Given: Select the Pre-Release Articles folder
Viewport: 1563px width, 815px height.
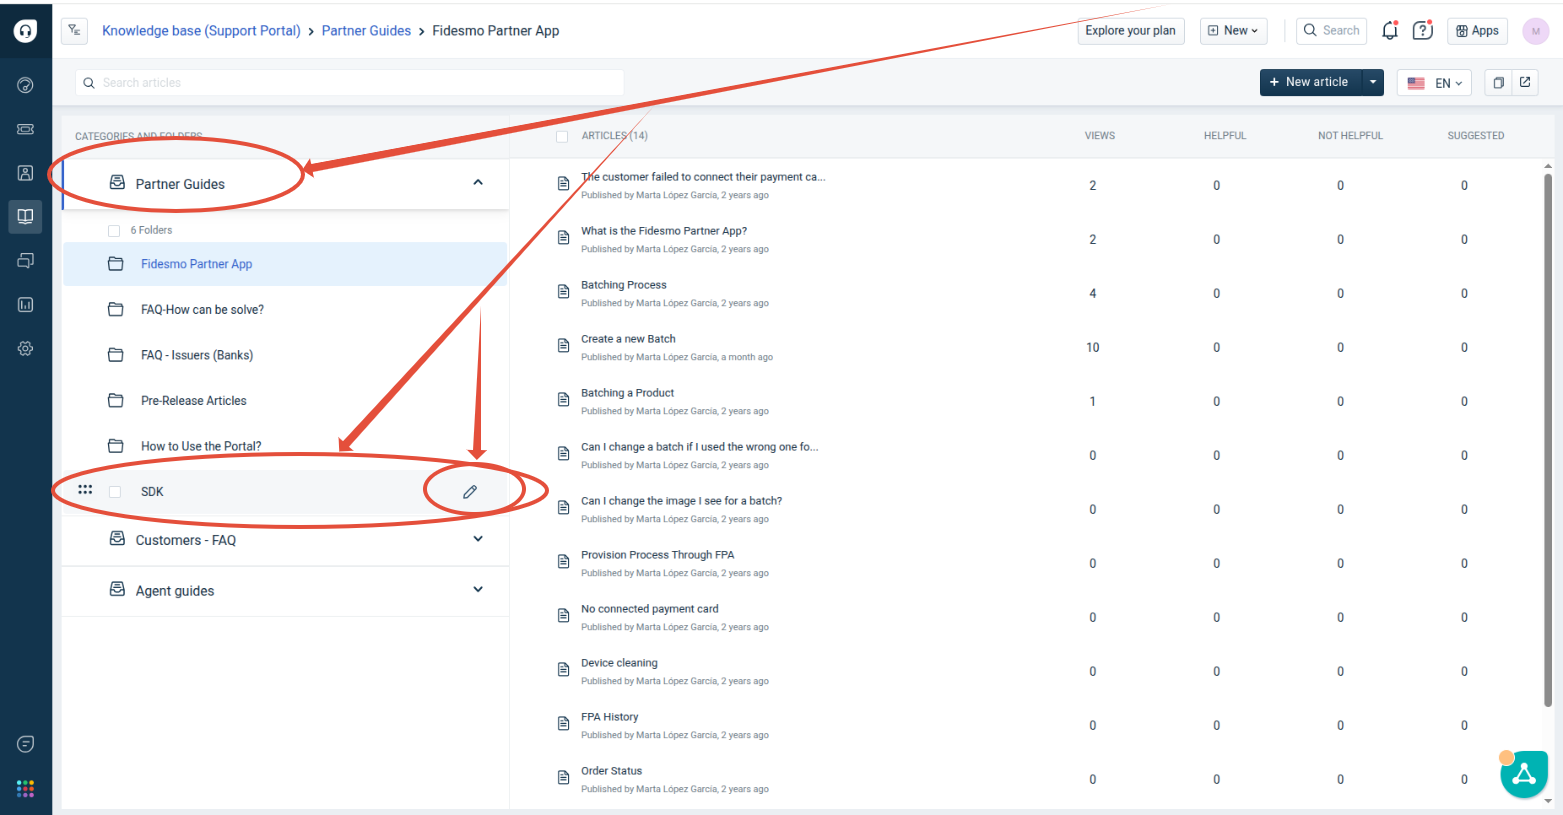Looking at the screenshot, I should [285, 401].
